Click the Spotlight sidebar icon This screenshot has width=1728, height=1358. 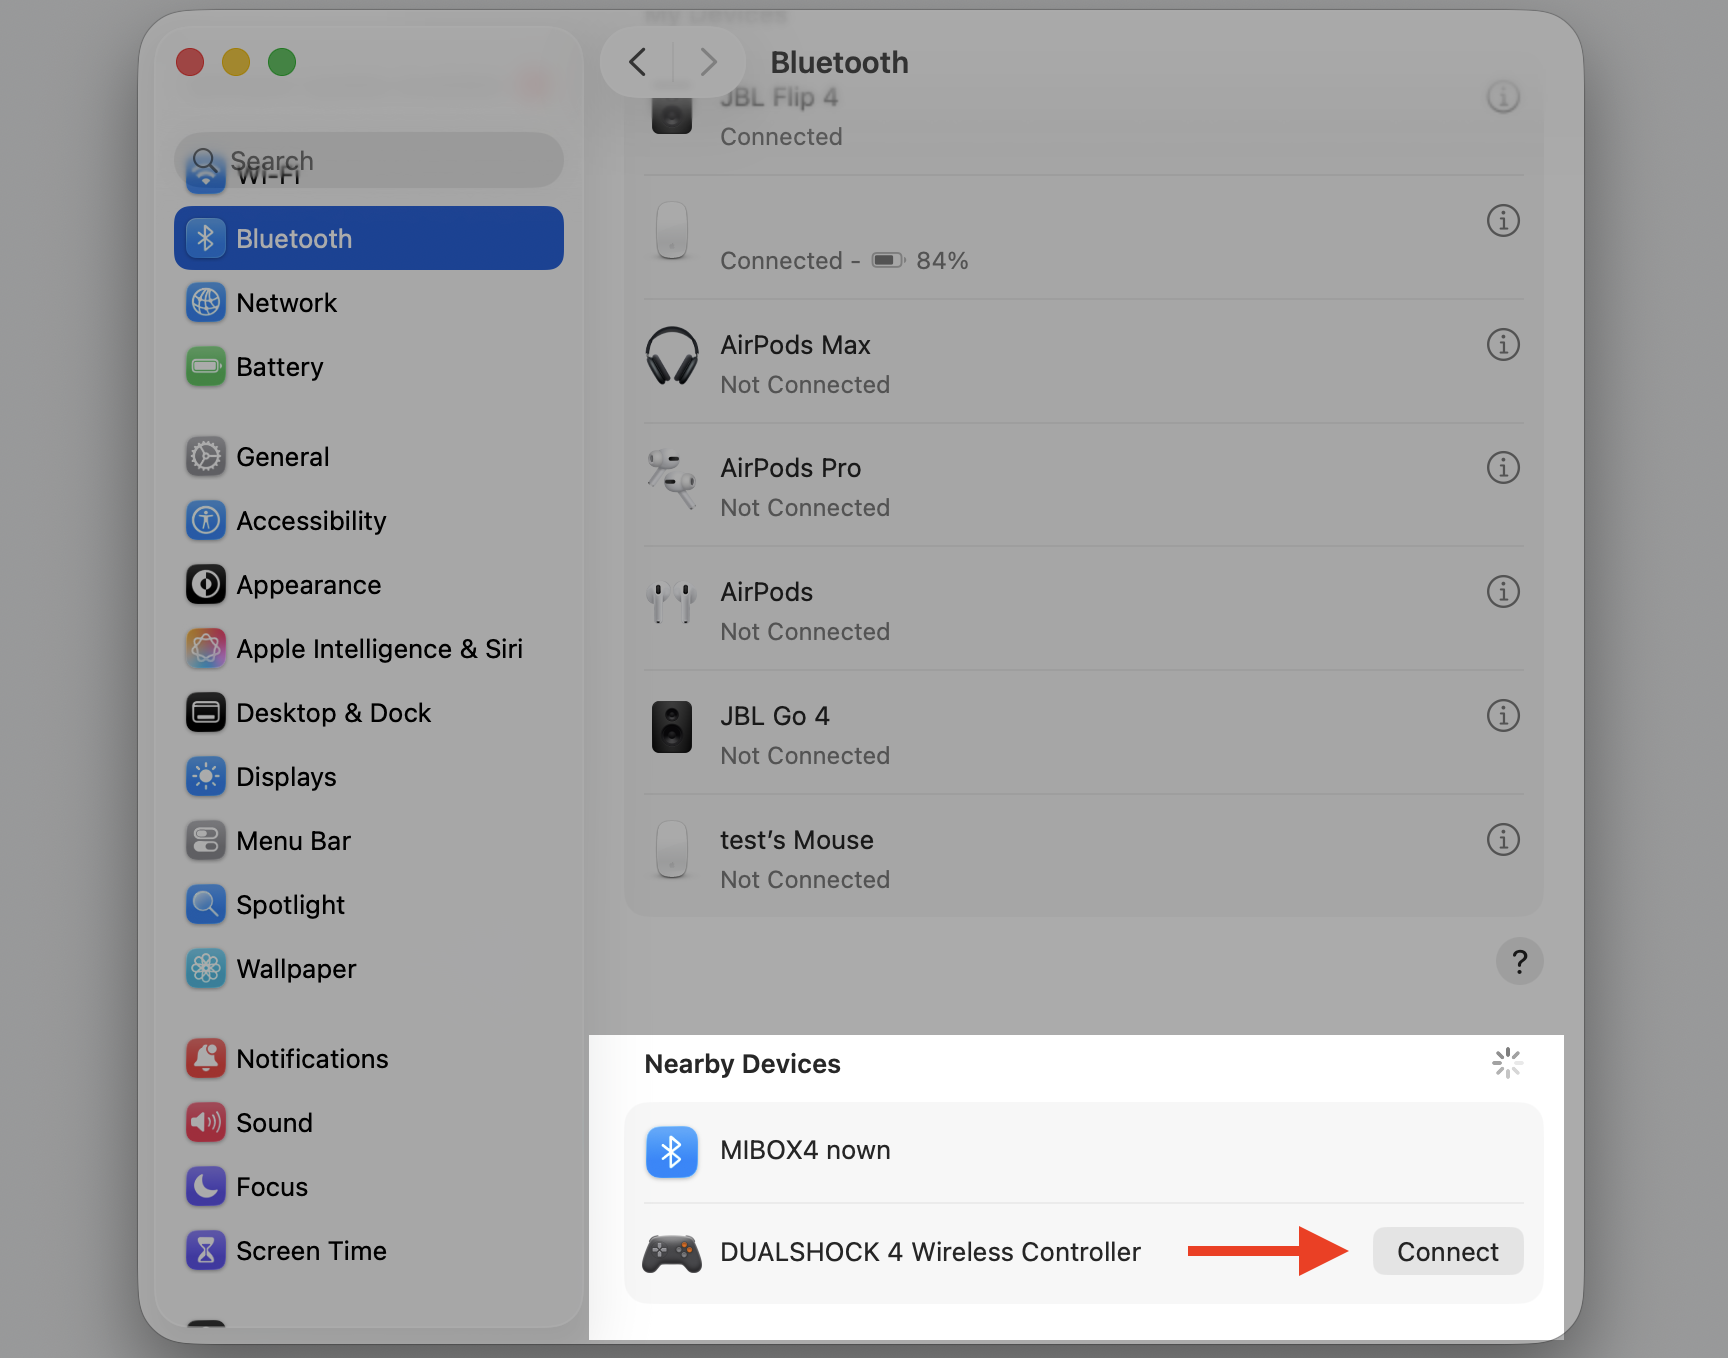point(206,905)
